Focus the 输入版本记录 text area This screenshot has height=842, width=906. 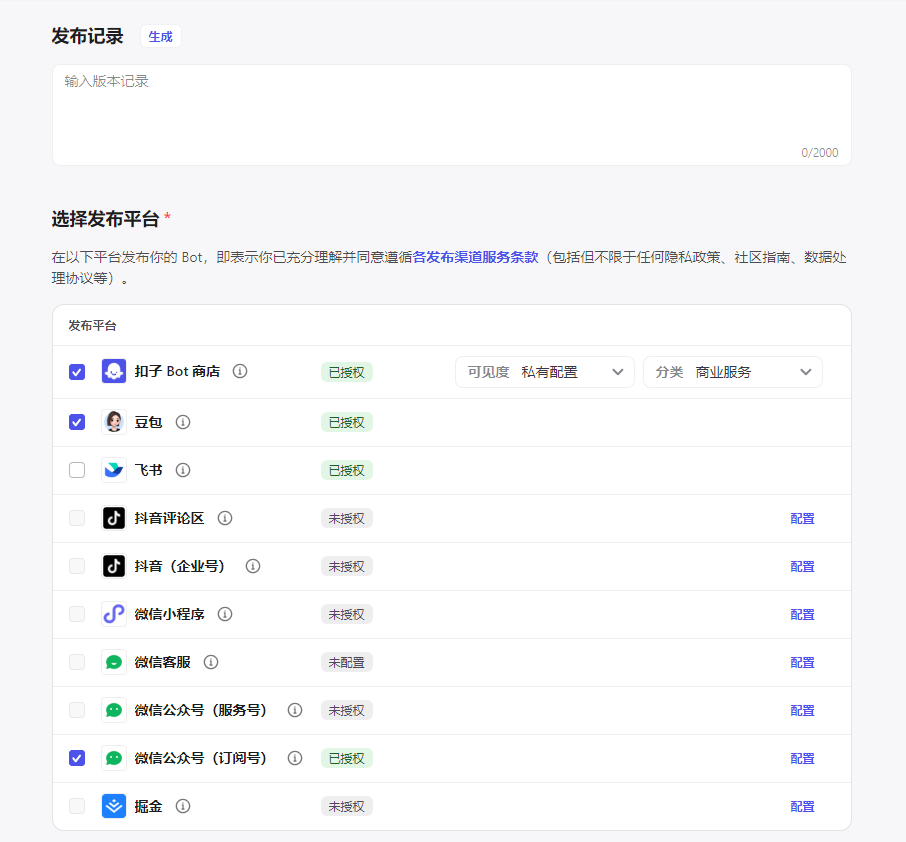[452, 115]
